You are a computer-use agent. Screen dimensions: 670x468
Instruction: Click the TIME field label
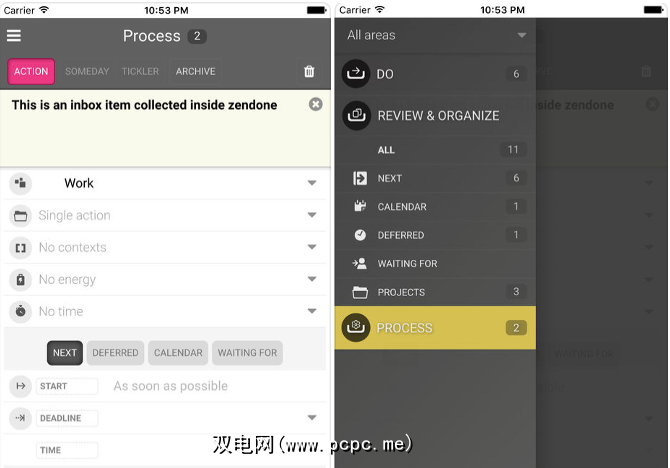(x=67, y=450)
